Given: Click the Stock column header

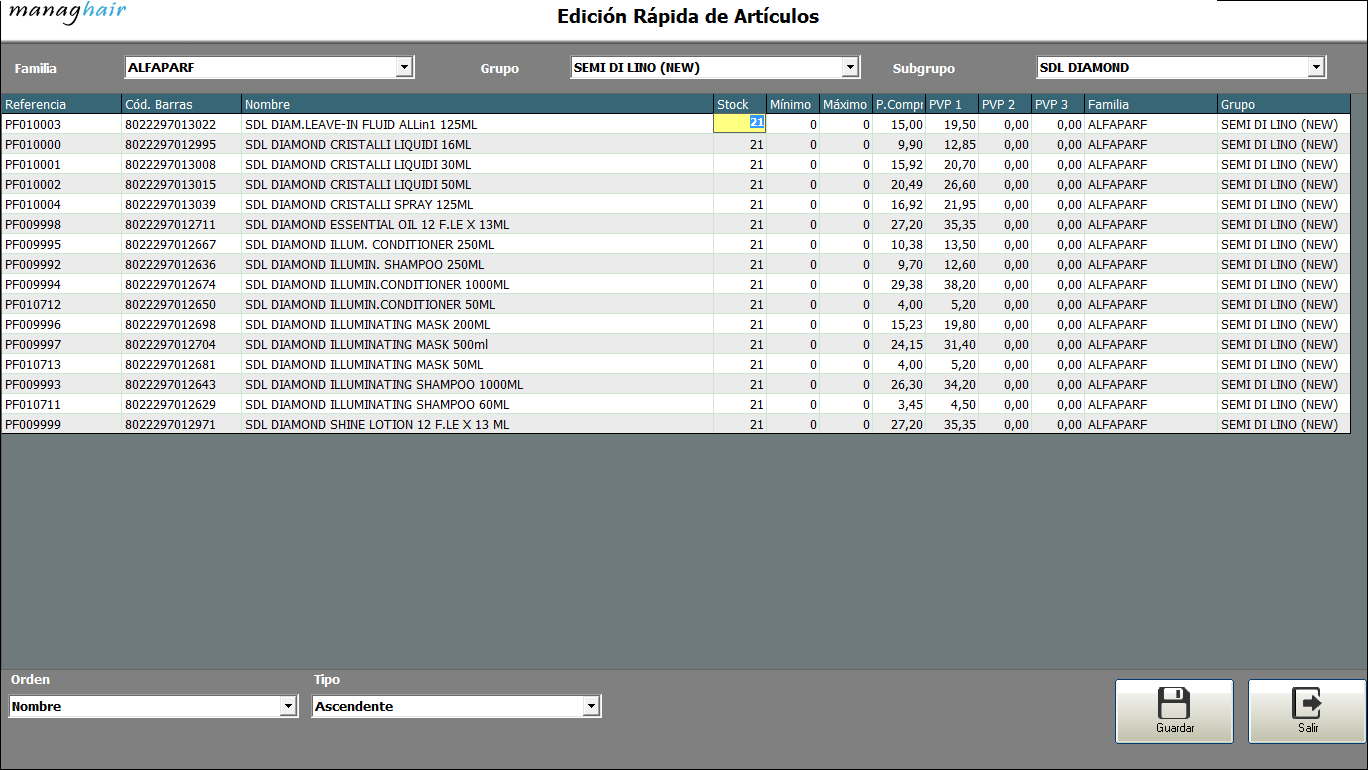Looking at the screenshot, I should (739, 104).
